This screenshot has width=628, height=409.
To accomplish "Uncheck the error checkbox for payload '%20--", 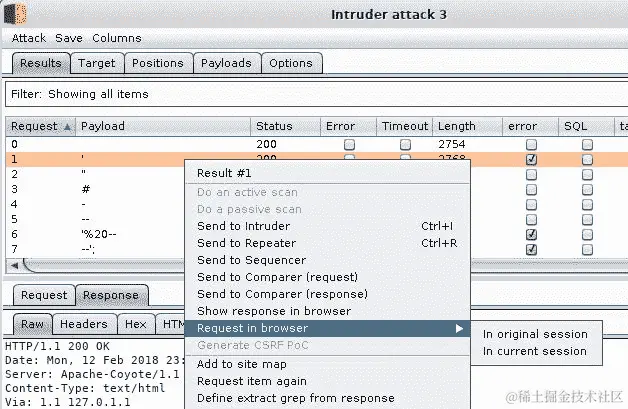I will pyautogui.click(x=531, y=234).
